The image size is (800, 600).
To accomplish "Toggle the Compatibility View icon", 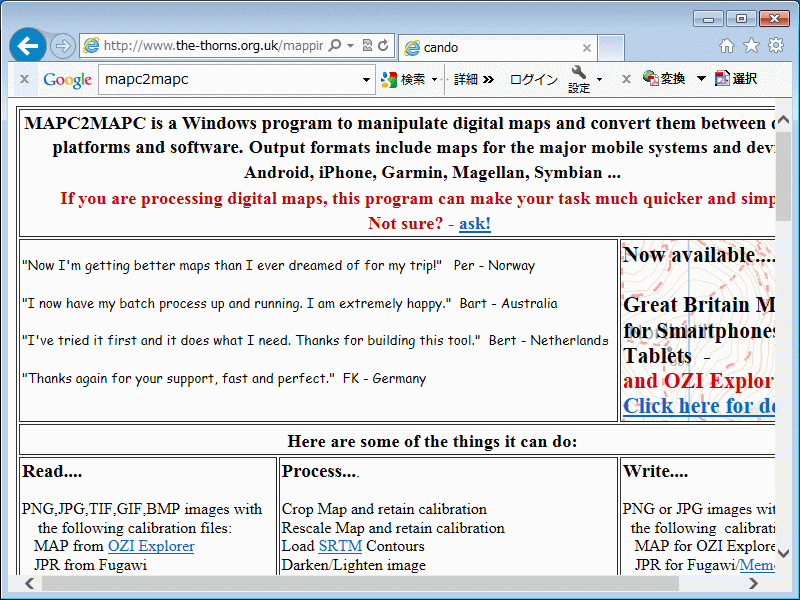I will 367,46.
